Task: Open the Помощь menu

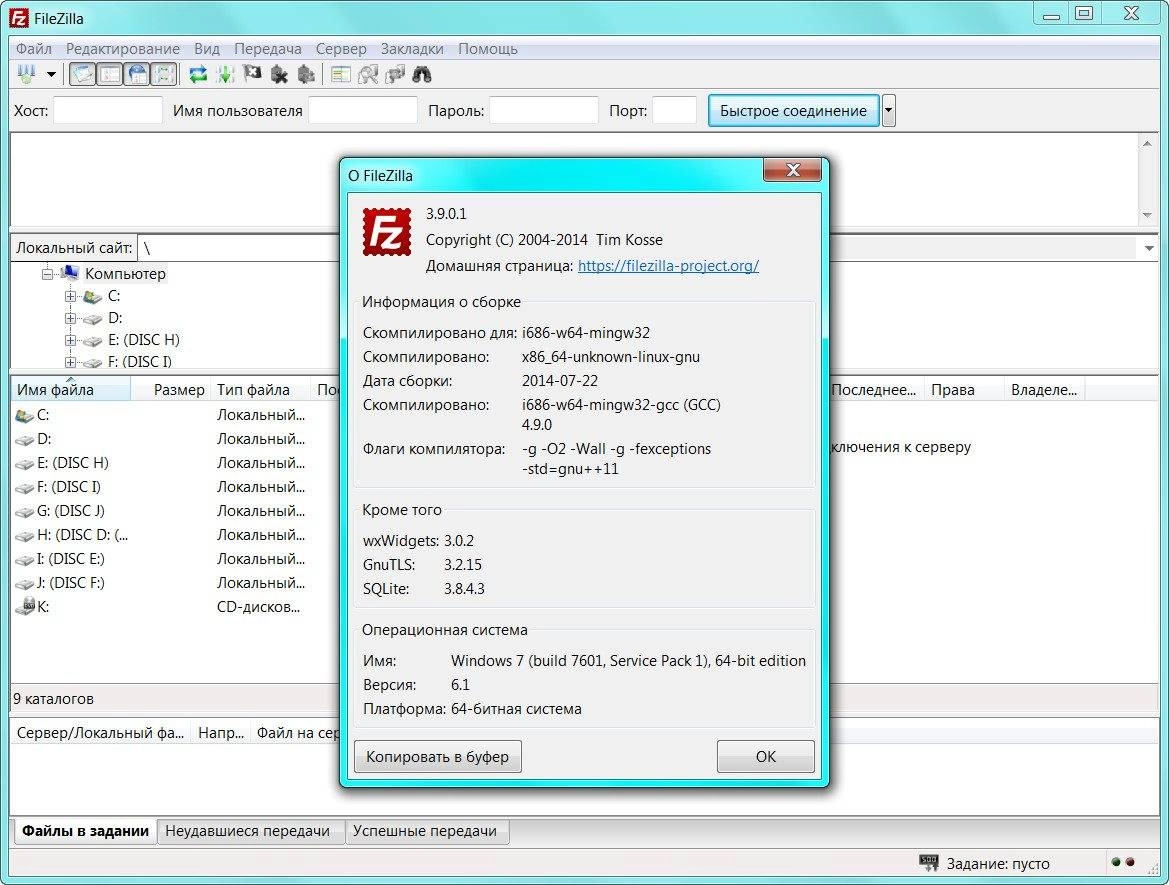Action: (488, 48)
